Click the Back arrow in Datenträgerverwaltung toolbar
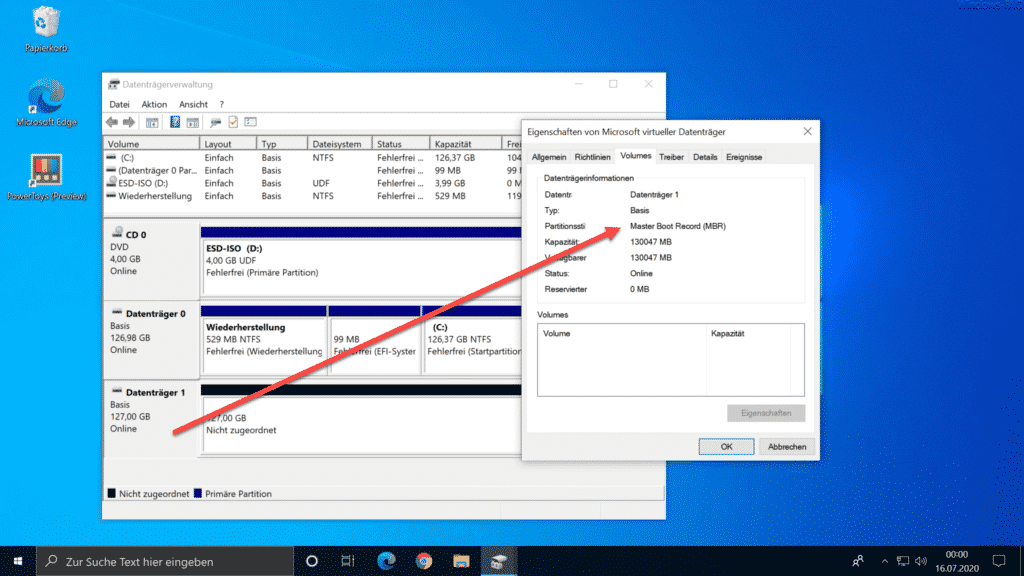The height and width of the screenshot is (576, 1024). pos(112,122)
